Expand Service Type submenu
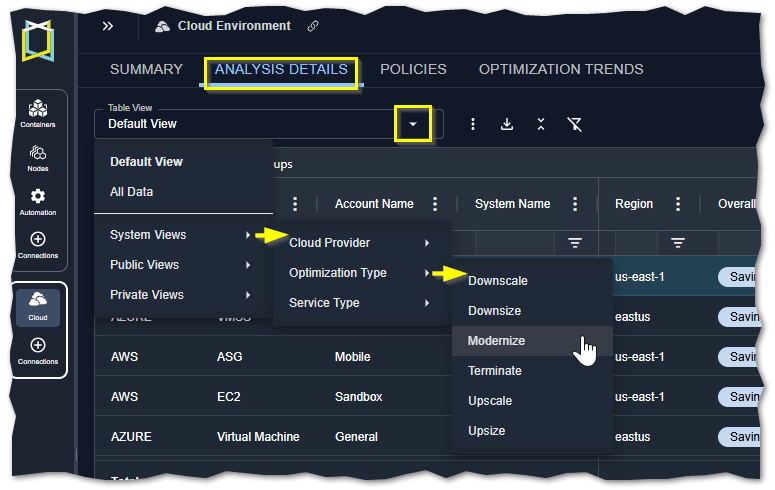Screen dimensions: 775x490 point(362,303)
